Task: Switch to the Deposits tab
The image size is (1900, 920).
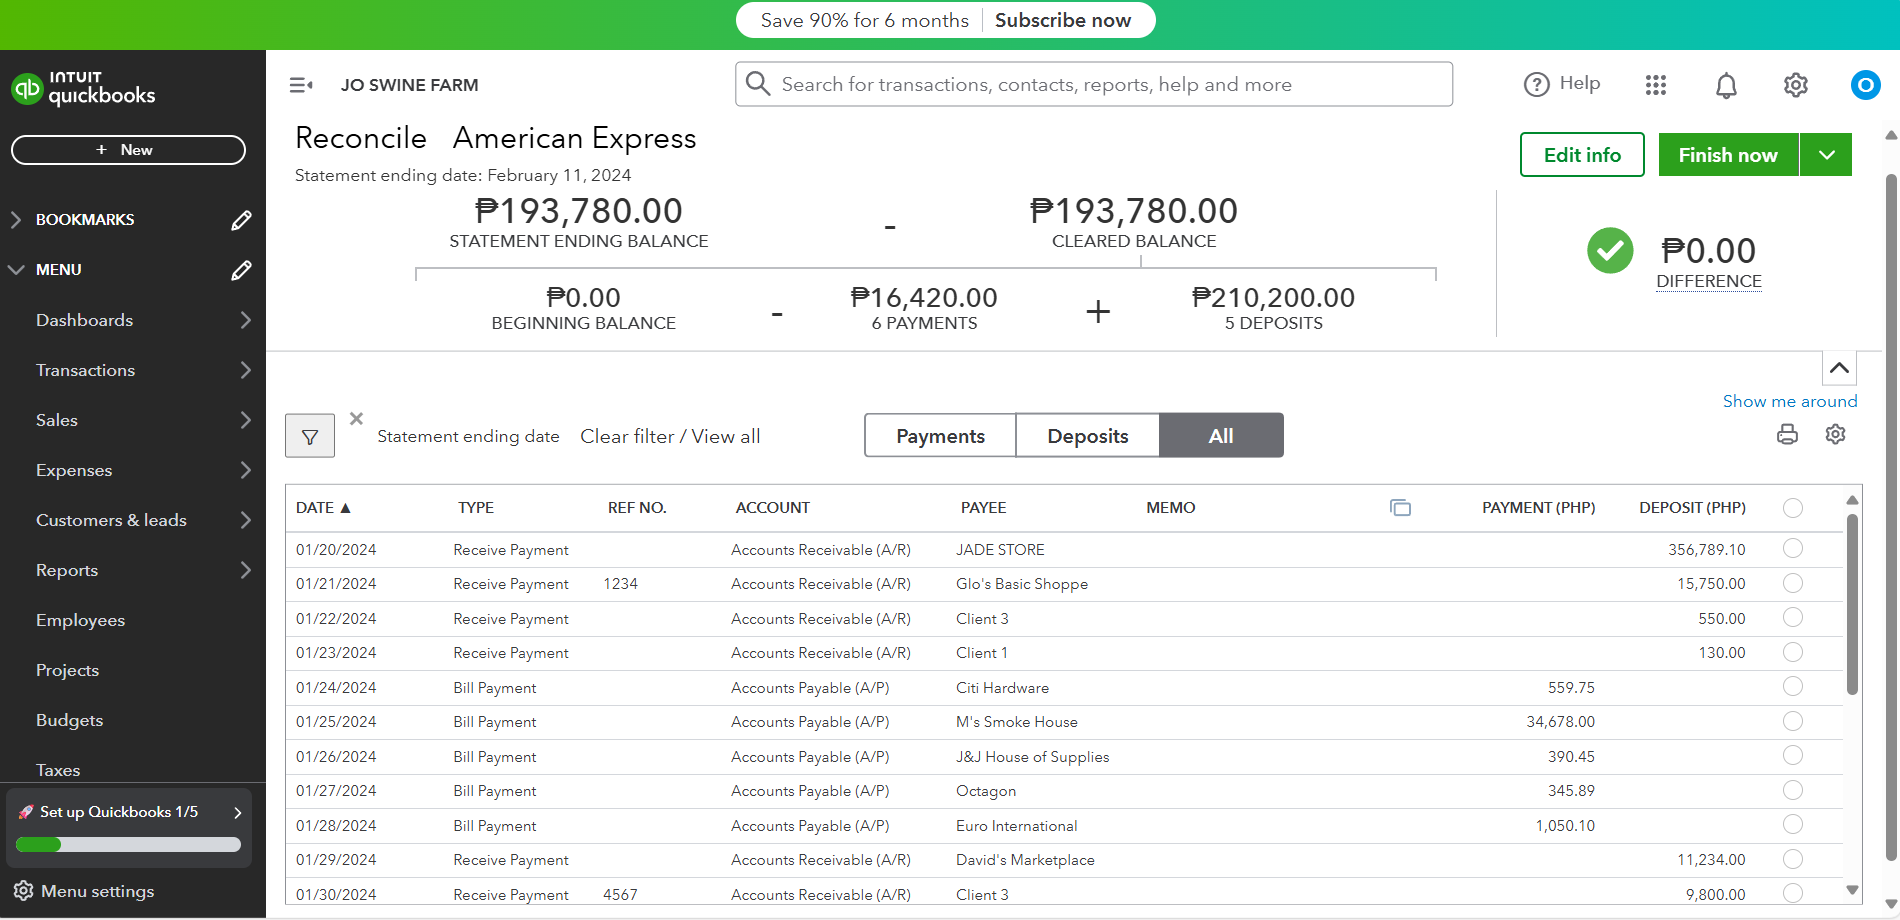Action: [1088, 436]
